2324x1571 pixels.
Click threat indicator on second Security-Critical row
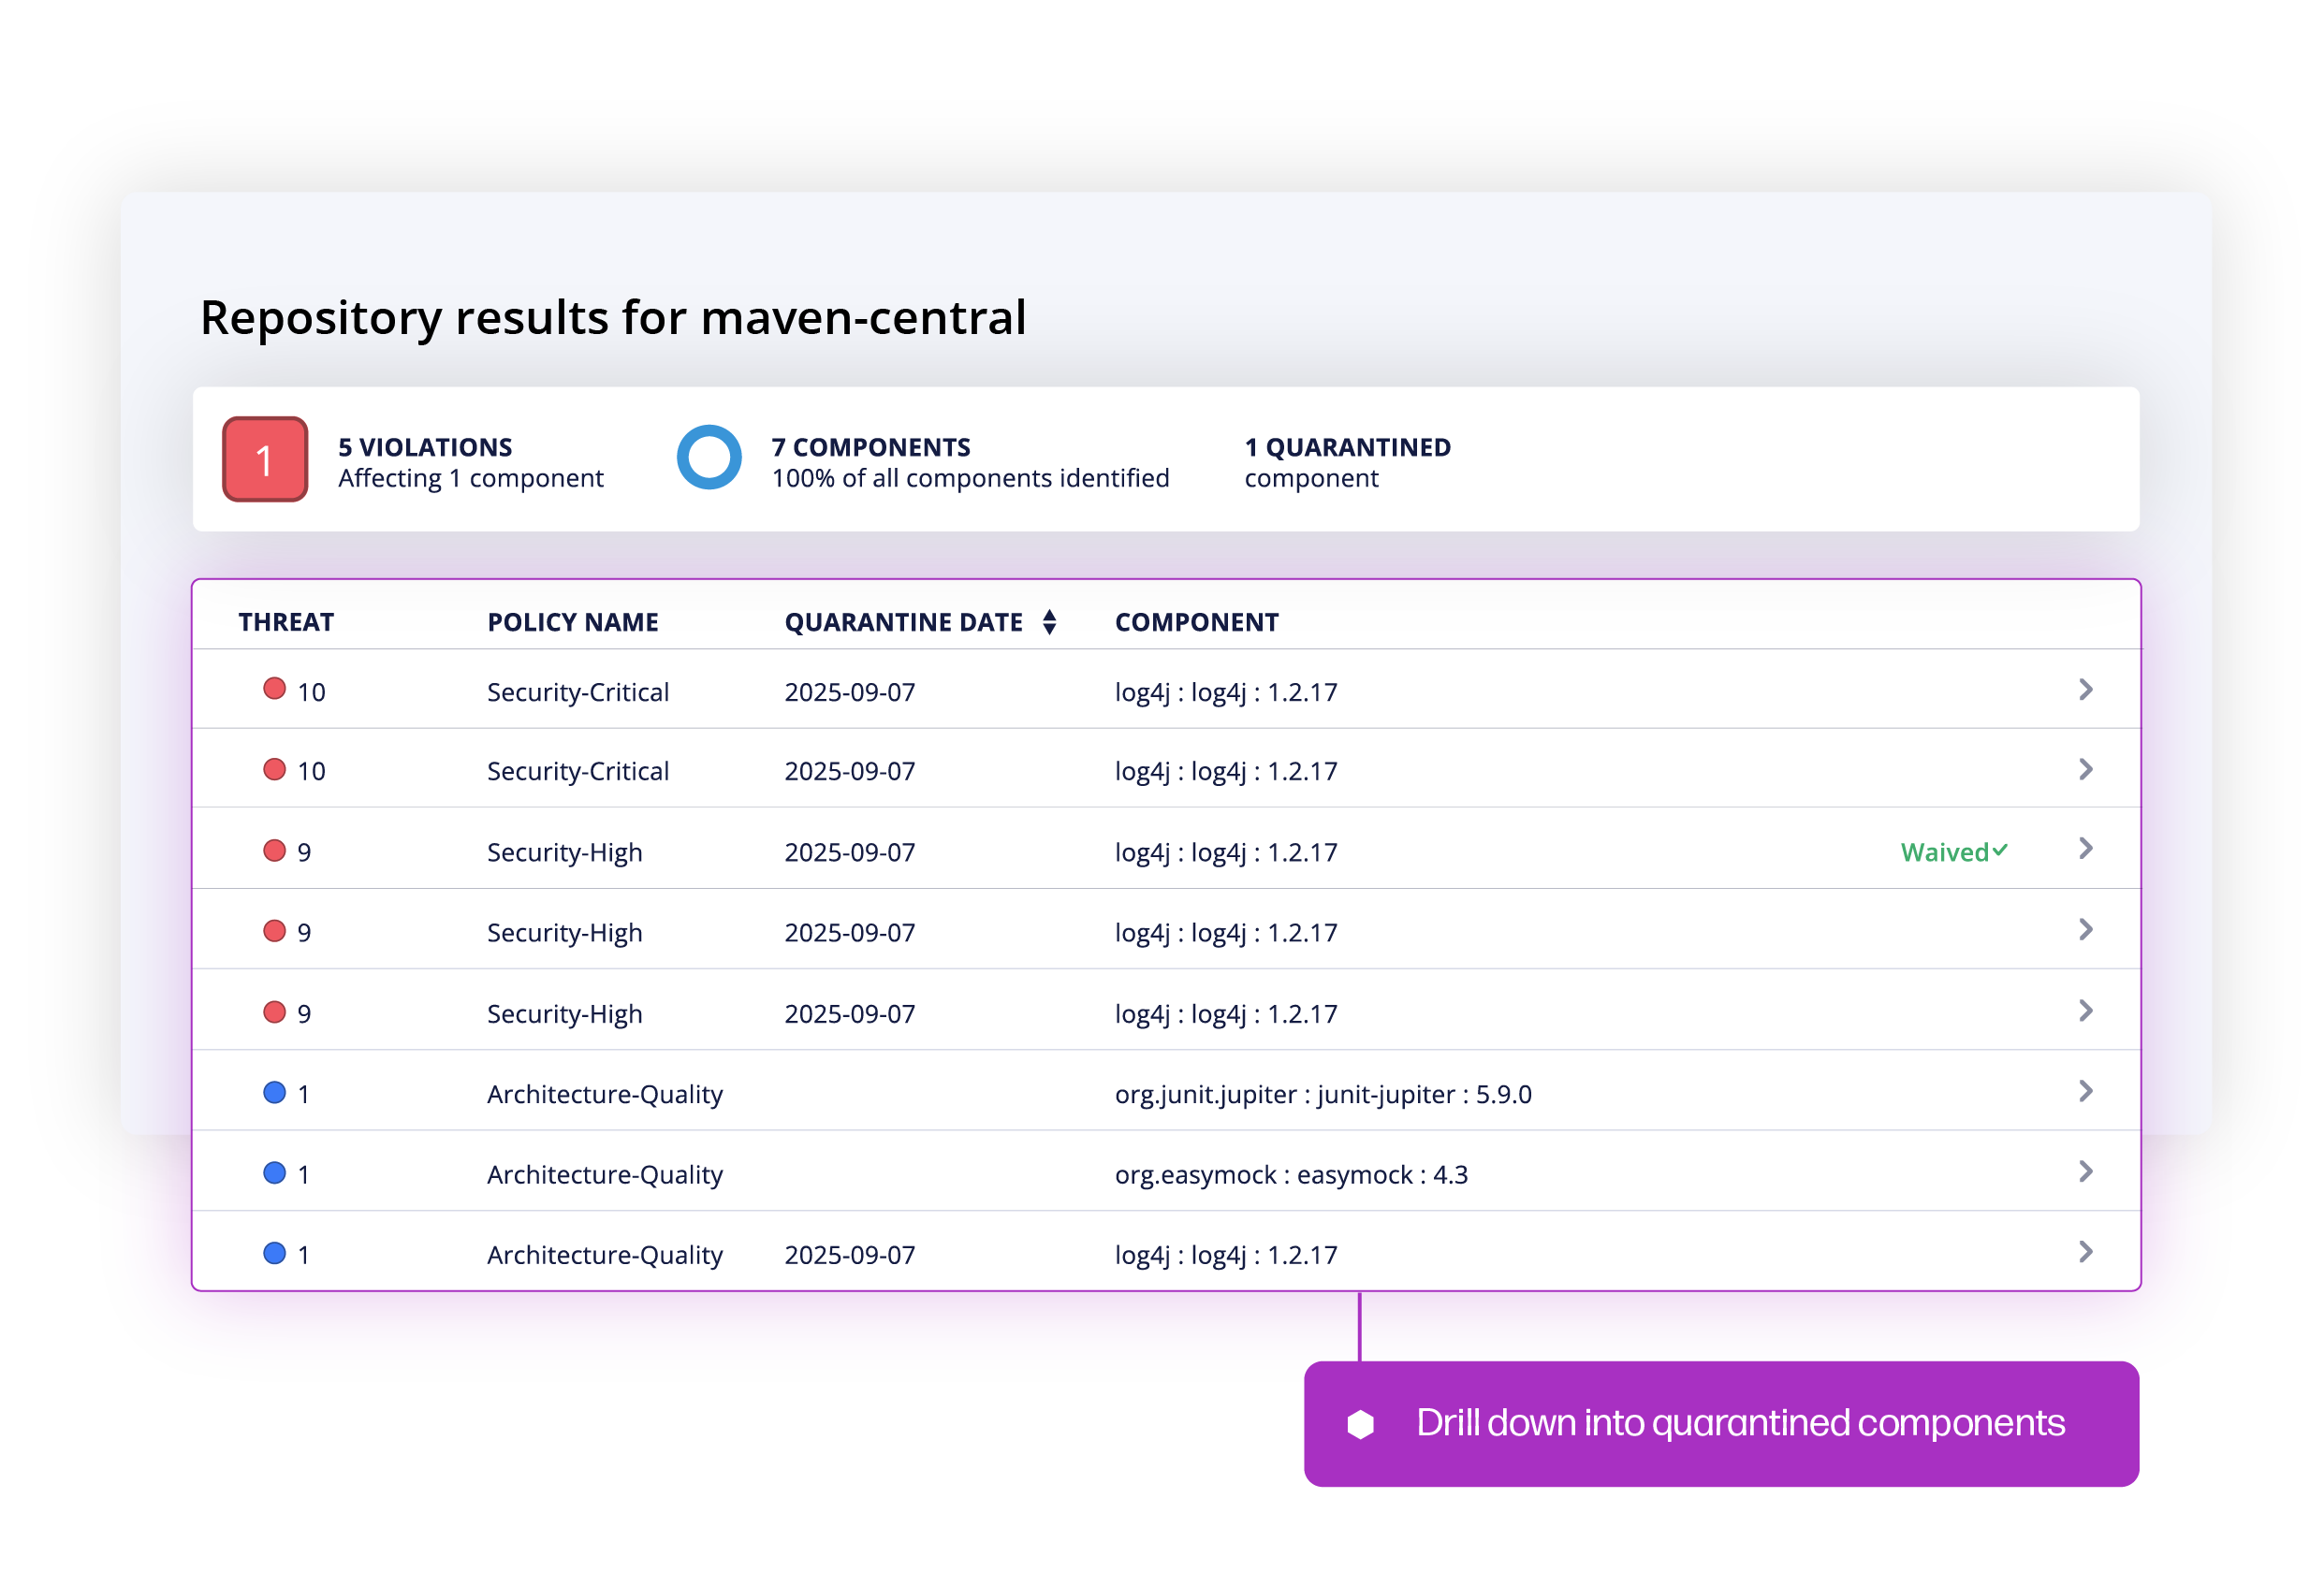pos(274,769)
